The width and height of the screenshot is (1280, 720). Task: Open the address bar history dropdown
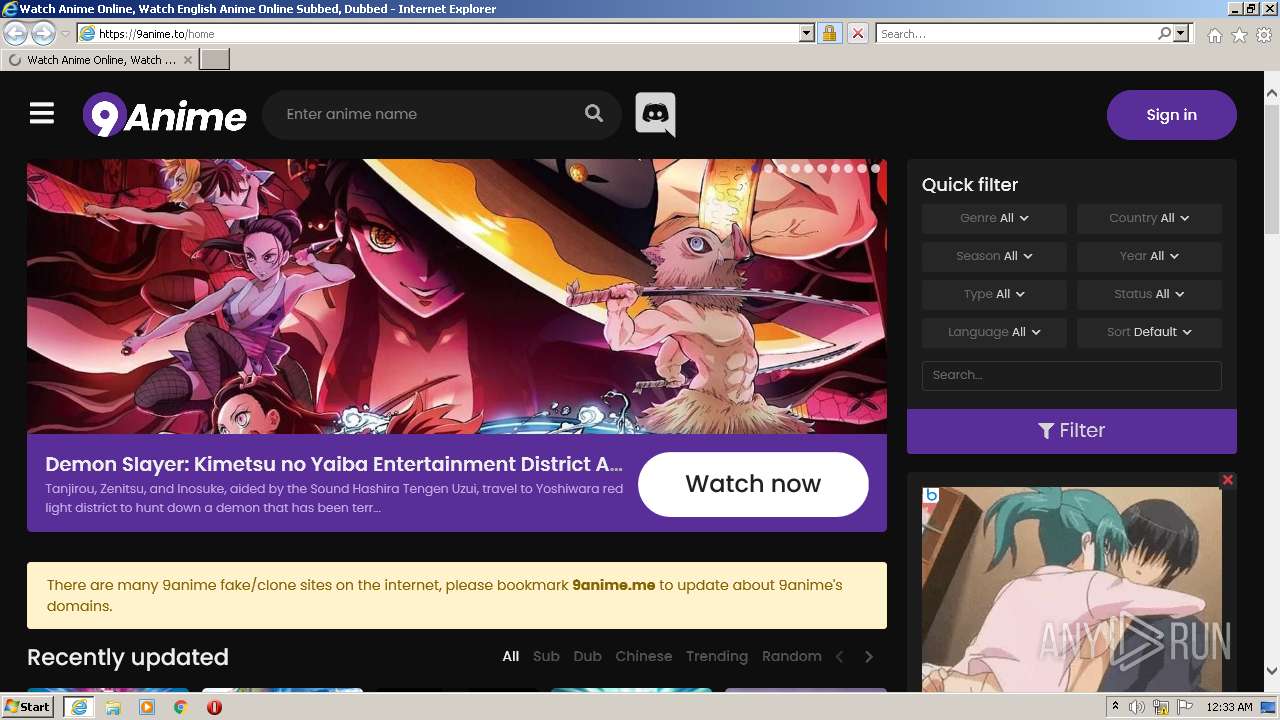point(807,33)
